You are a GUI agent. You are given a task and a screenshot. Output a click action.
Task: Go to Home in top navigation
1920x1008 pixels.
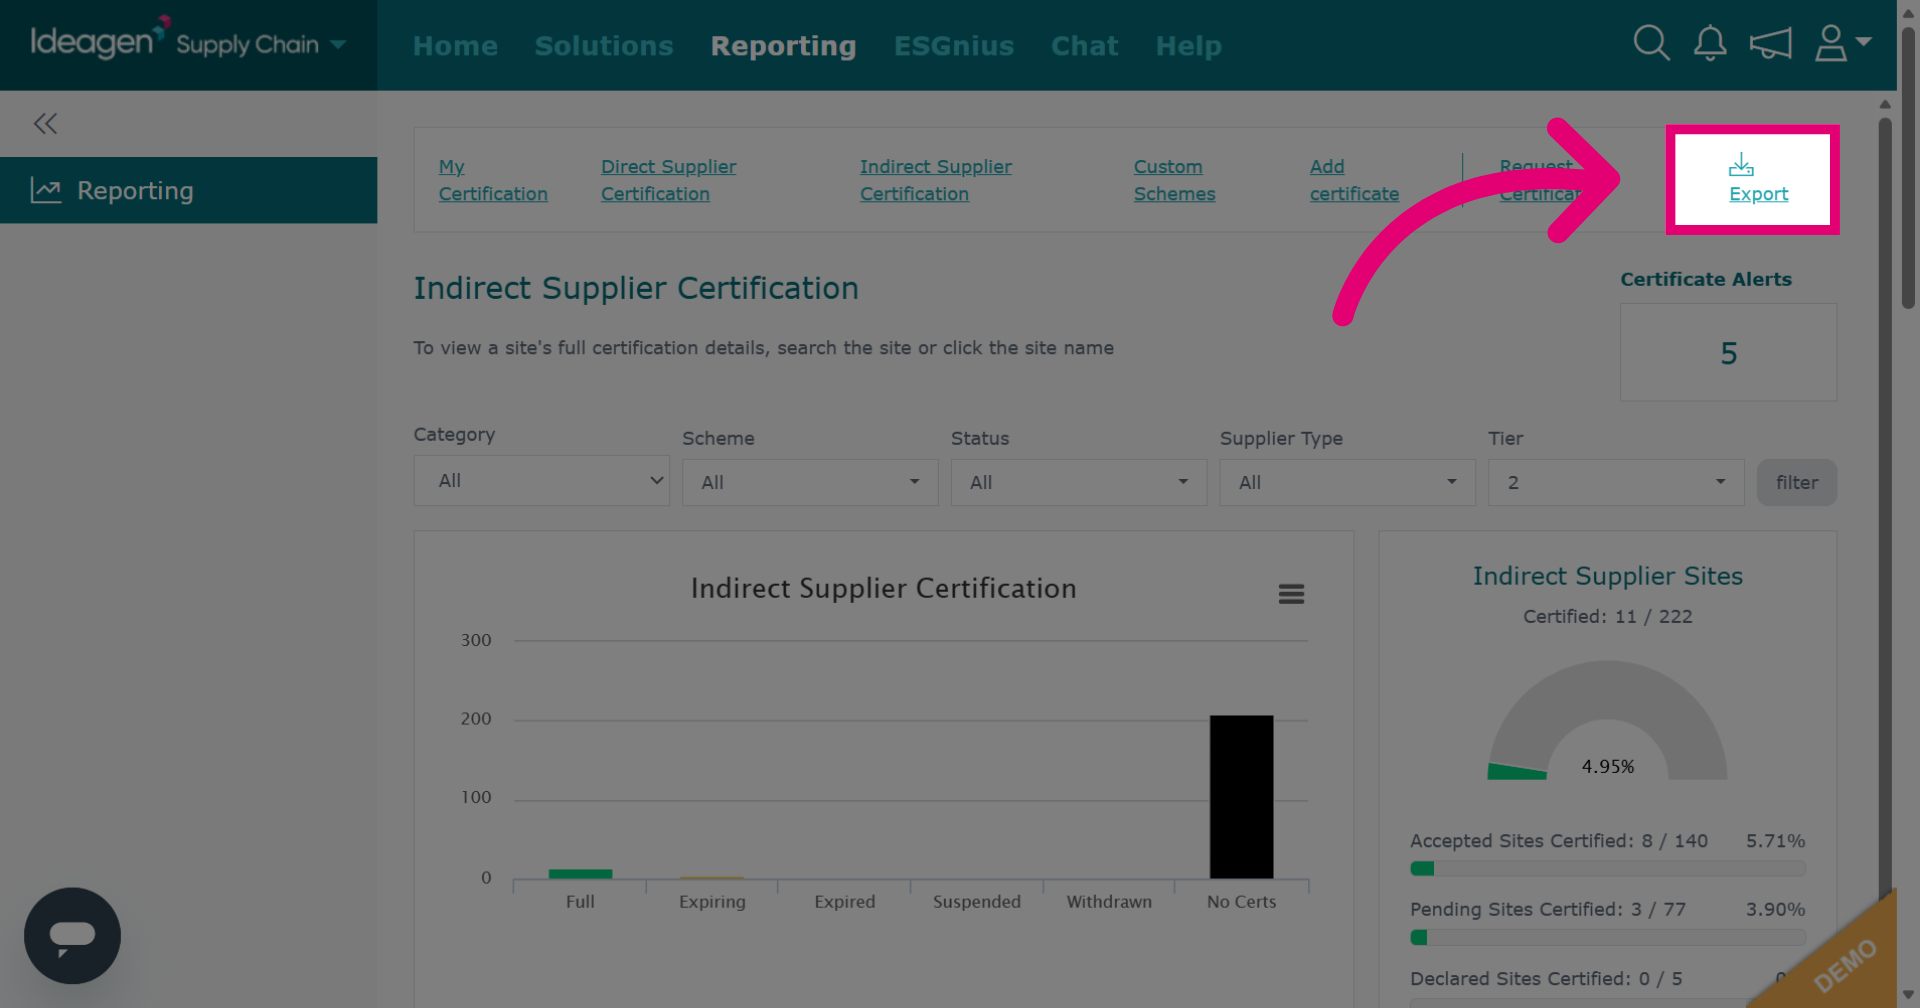[455, 46]
